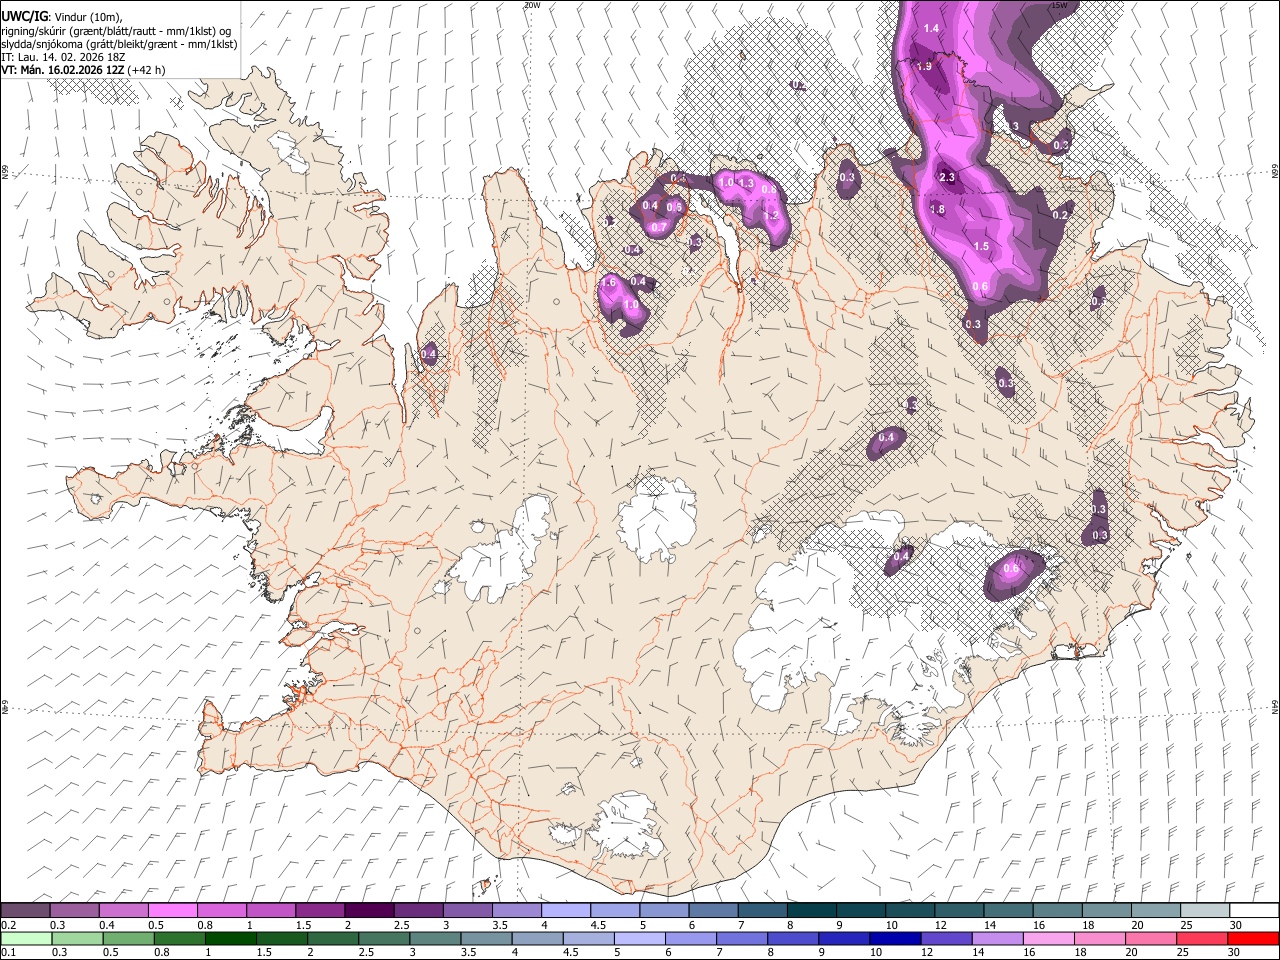1280x960 pixels.
Task: Click the 0.8 snowfall value on the map
Action: (x=768, y=189)
